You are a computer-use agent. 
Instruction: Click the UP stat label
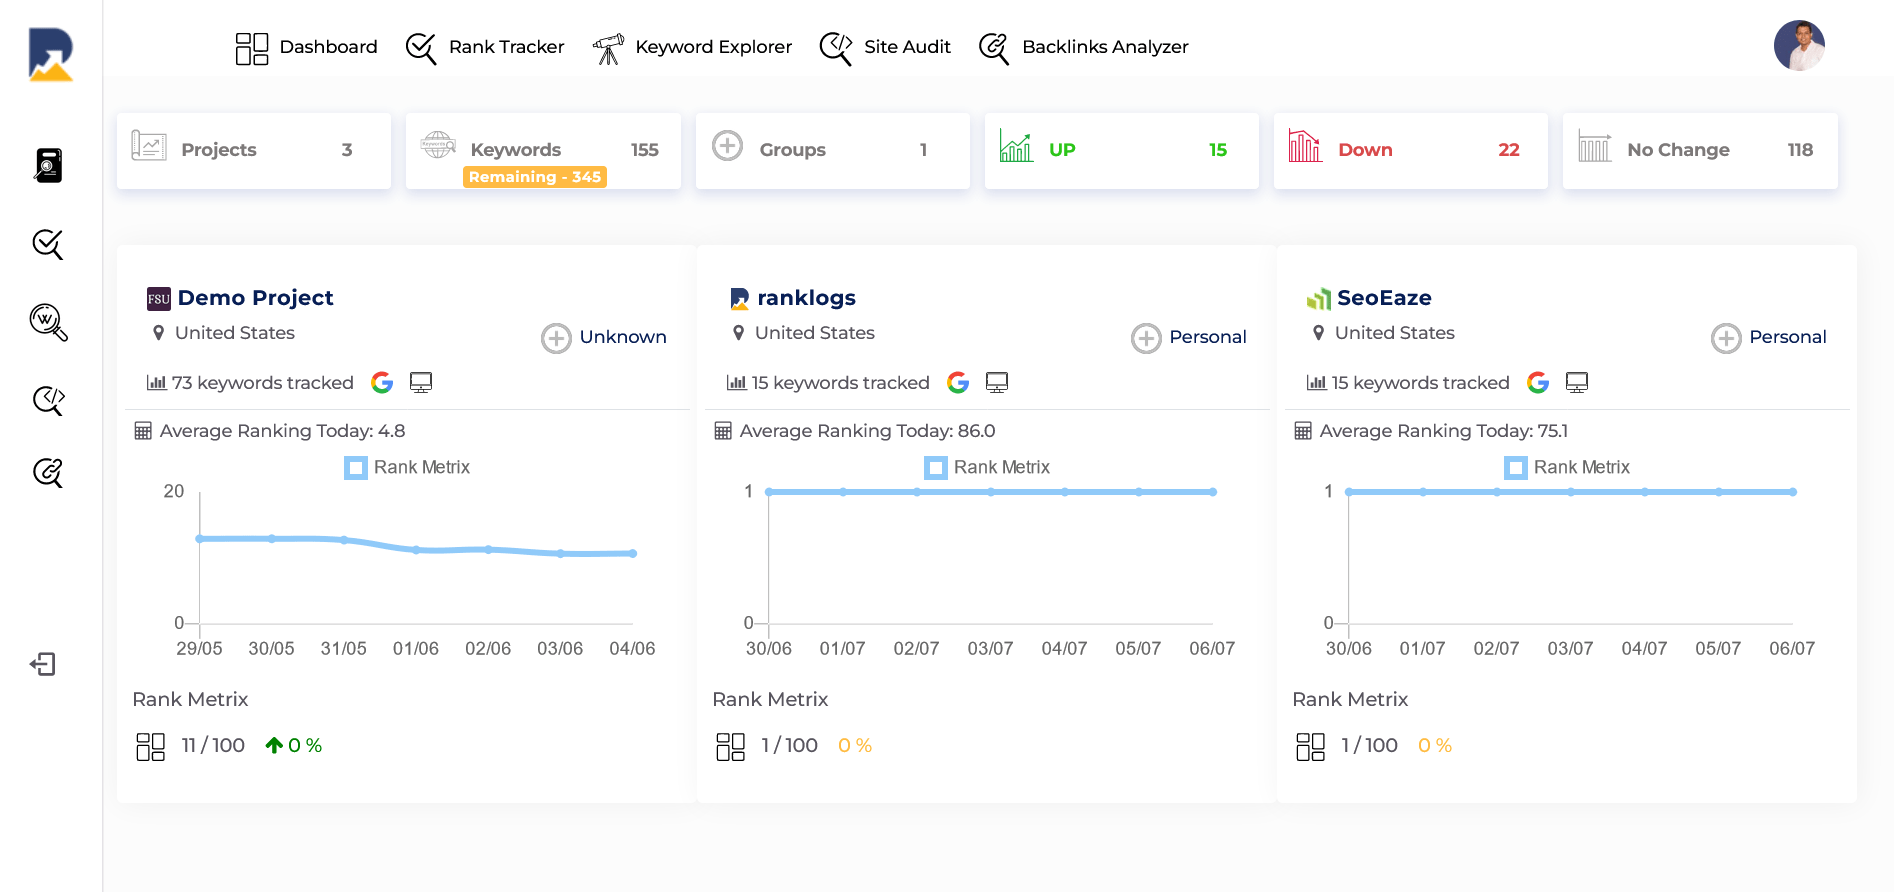(1062, 150)
